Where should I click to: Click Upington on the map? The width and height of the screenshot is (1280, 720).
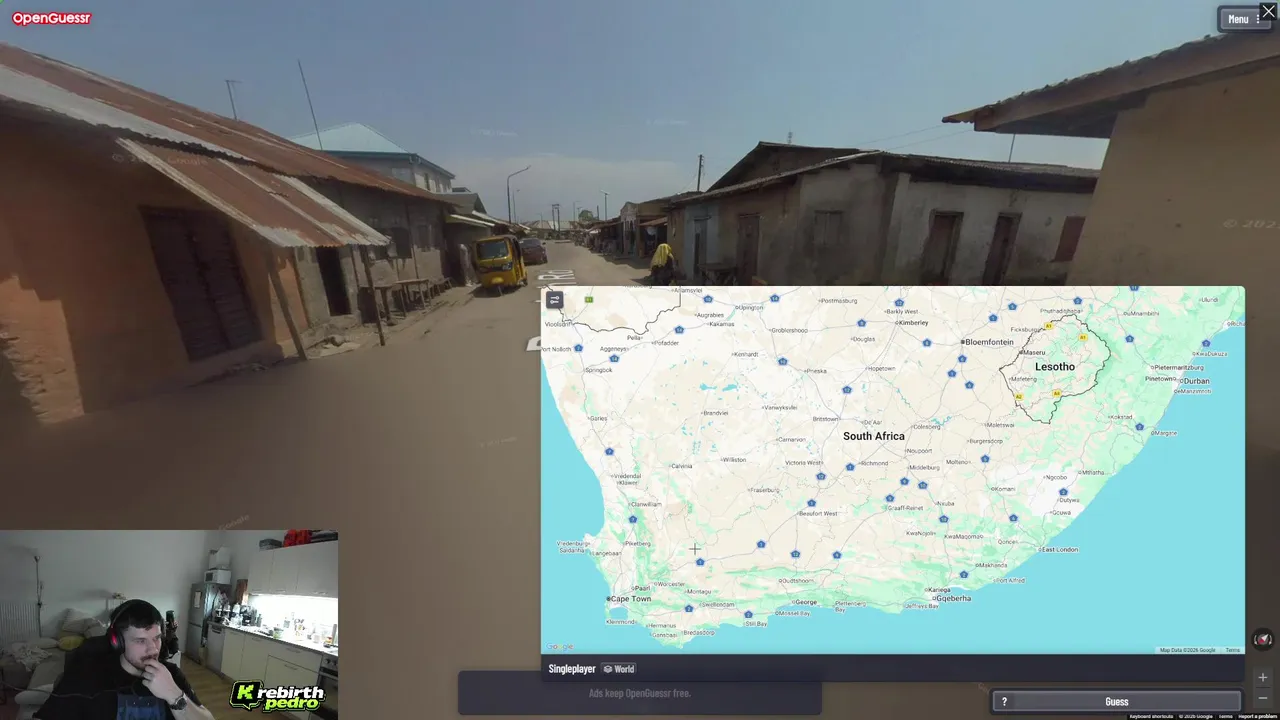pos(749,307)
